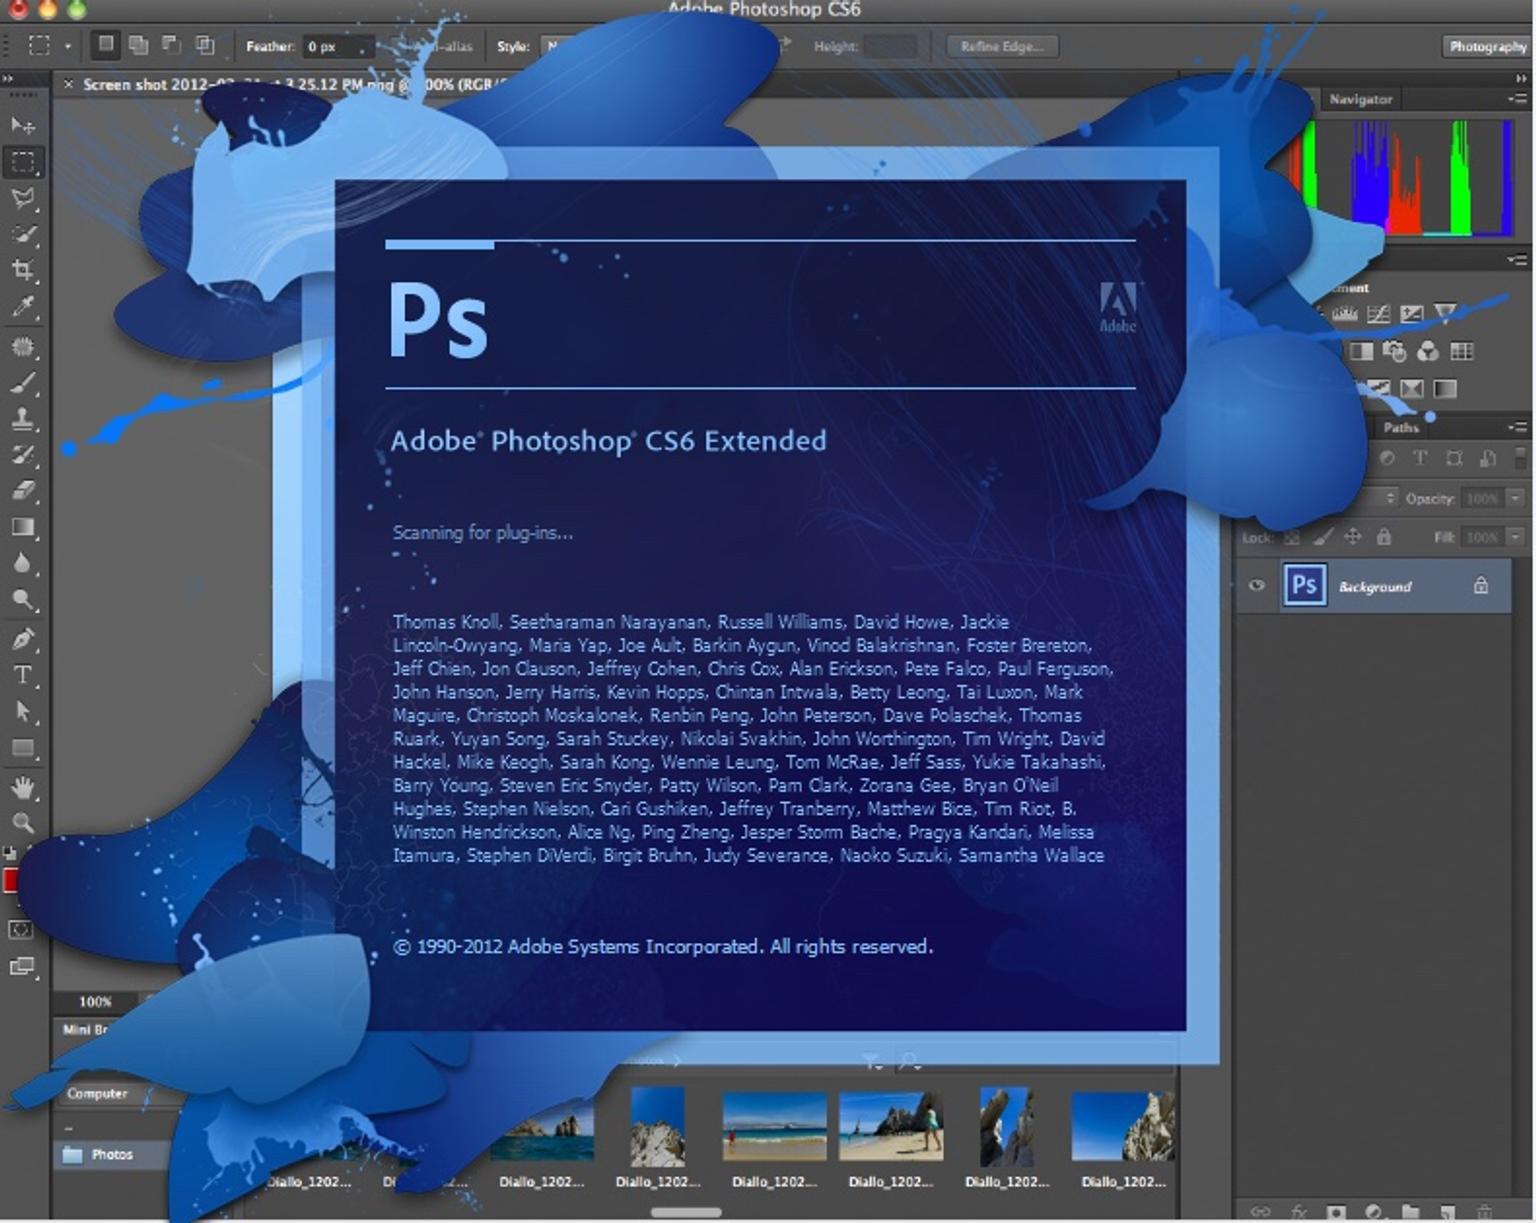Open the tool preset picker arrow
The image size is (1536, 1223).
click(x=68, y=46)
